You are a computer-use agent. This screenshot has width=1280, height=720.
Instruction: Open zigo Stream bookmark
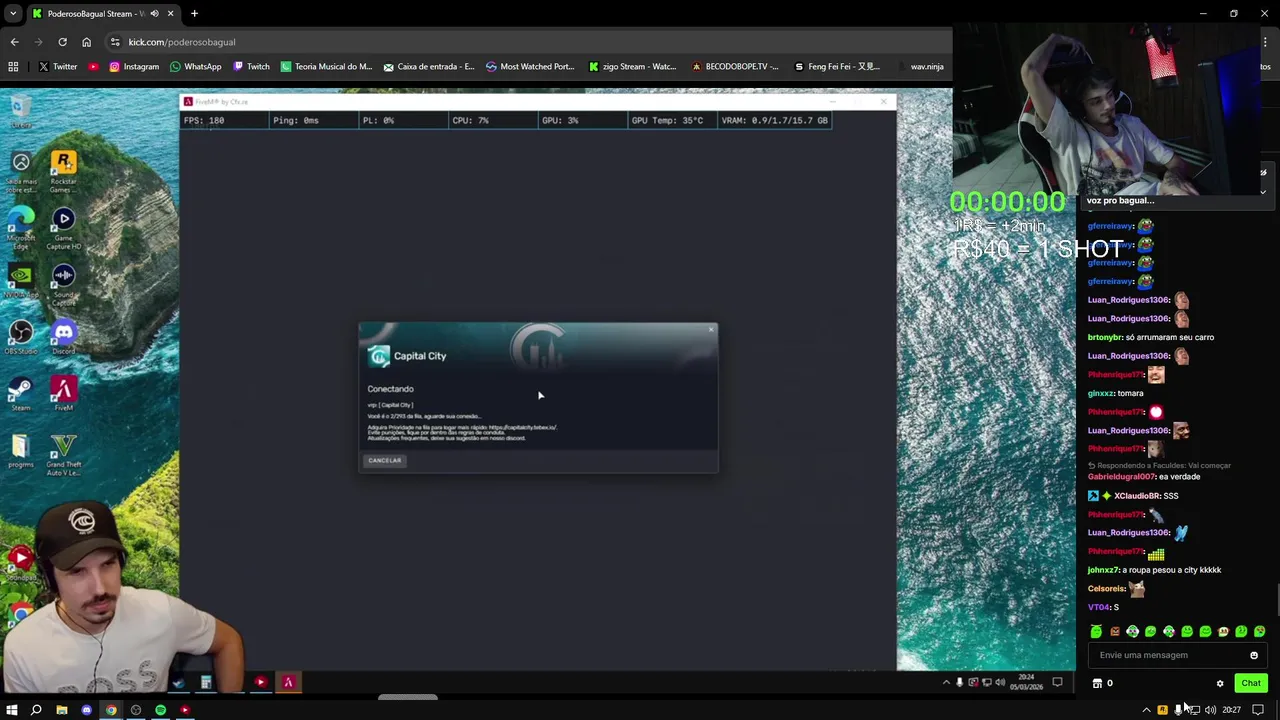[632, 67]
